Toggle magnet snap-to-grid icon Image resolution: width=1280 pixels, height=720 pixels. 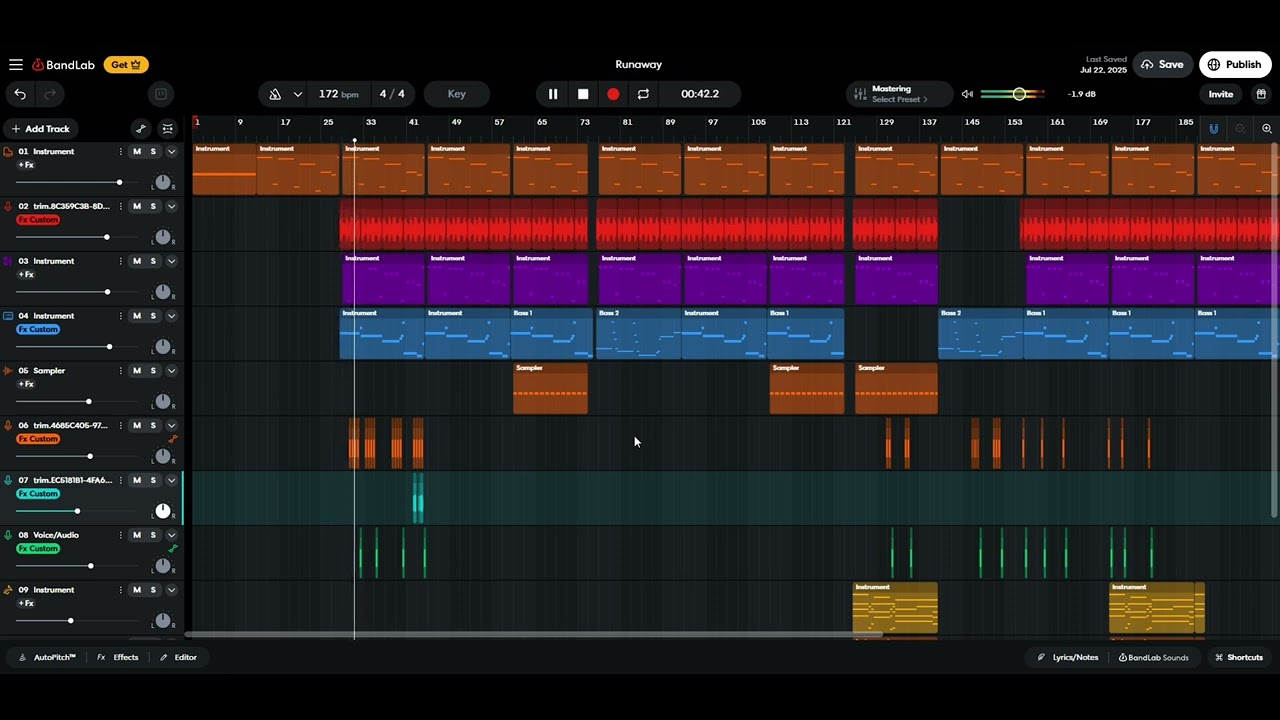pos(1214,129)
